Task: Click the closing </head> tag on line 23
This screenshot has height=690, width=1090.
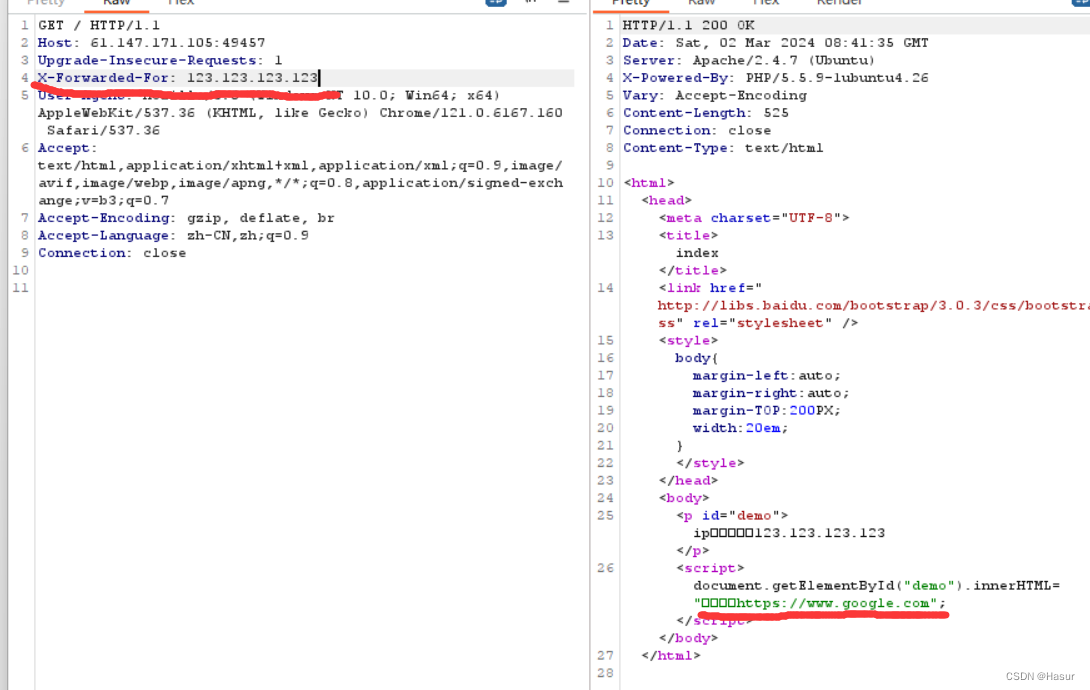Action: click(688, 480)
